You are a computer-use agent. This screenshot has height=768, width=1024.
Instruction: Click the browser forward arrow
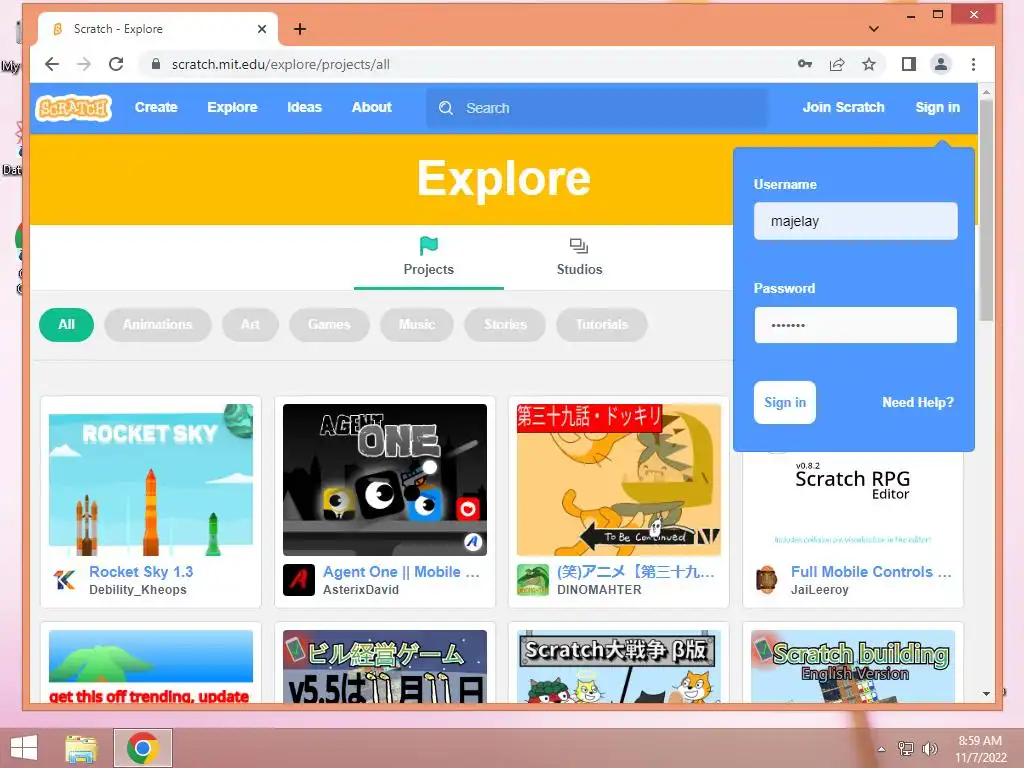tap(84, 64)
